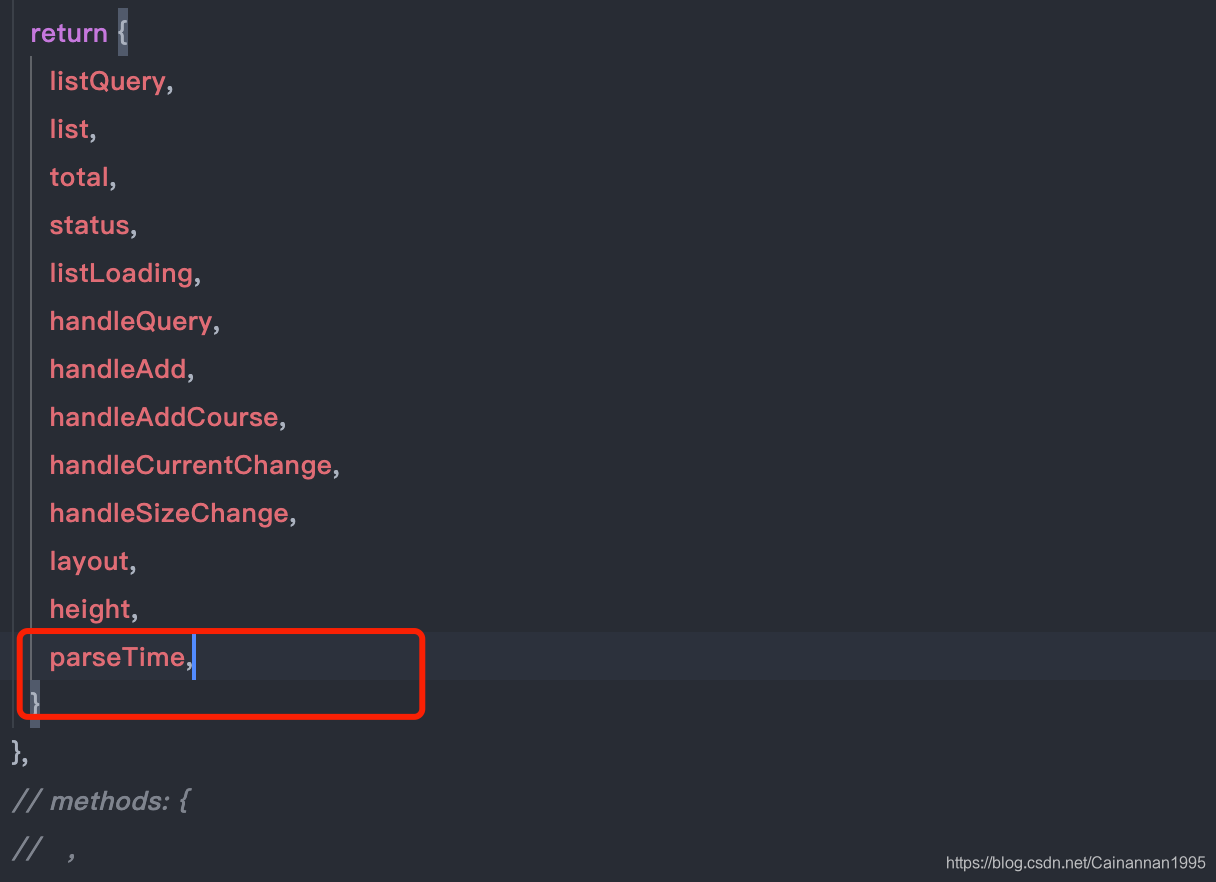
Task: Place cursor on parseTime
Action: (117, 657)
